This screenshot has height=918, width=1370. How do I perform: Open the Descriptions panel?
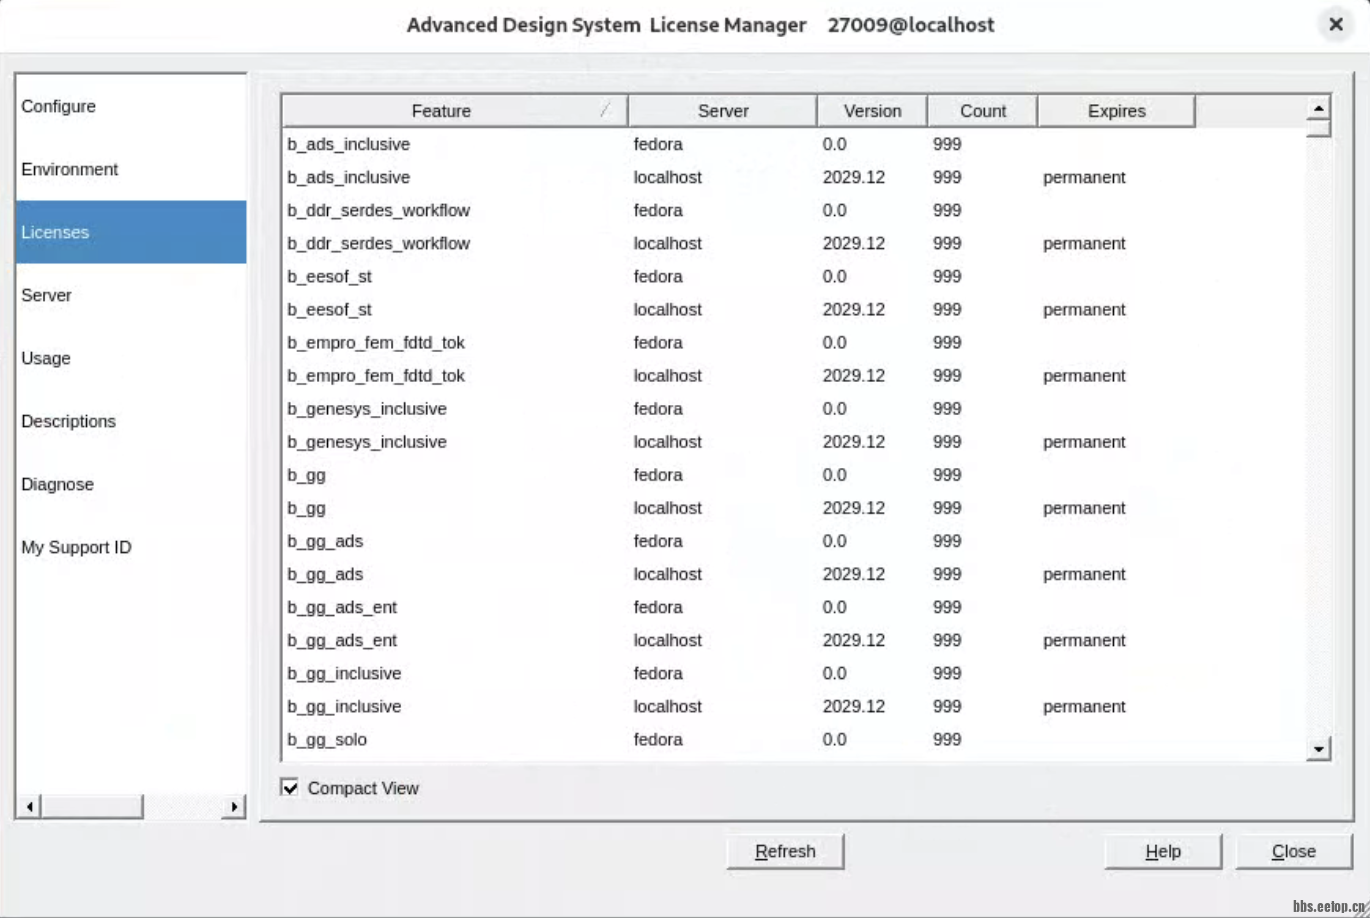click(x=68, y=421)
